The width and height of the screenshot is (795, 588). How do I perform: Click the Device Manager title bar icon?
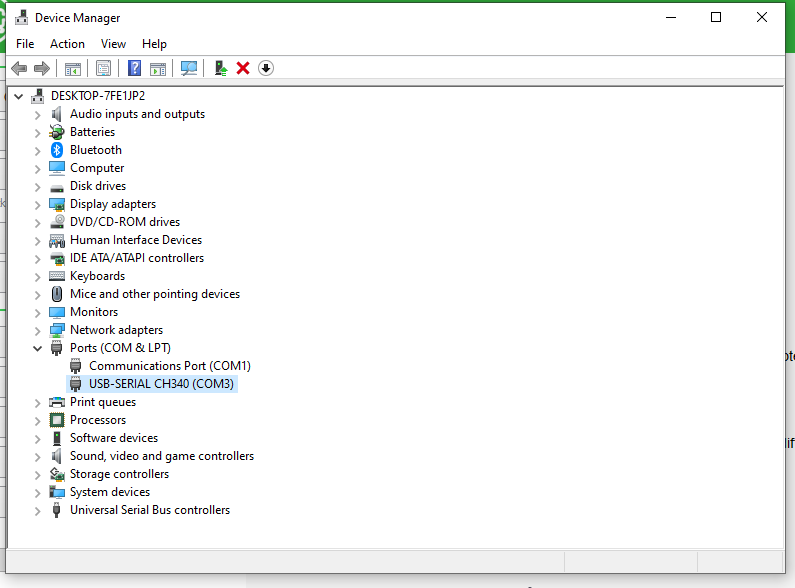(21, 18)
